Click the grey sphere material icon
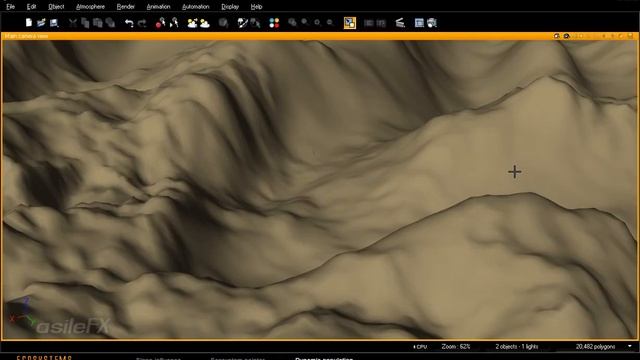Image resolution: width=640 pixels, height=360 pixels. [223, 23]
